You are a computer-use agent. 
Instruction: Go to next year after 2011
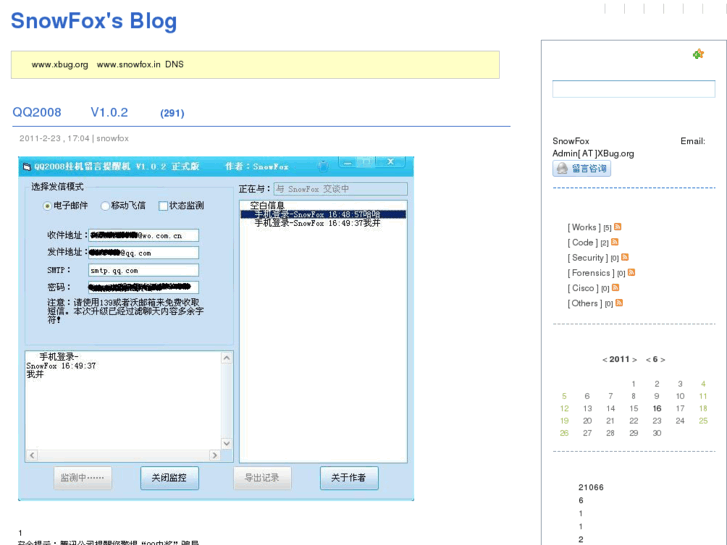click(x=634, y=359)
